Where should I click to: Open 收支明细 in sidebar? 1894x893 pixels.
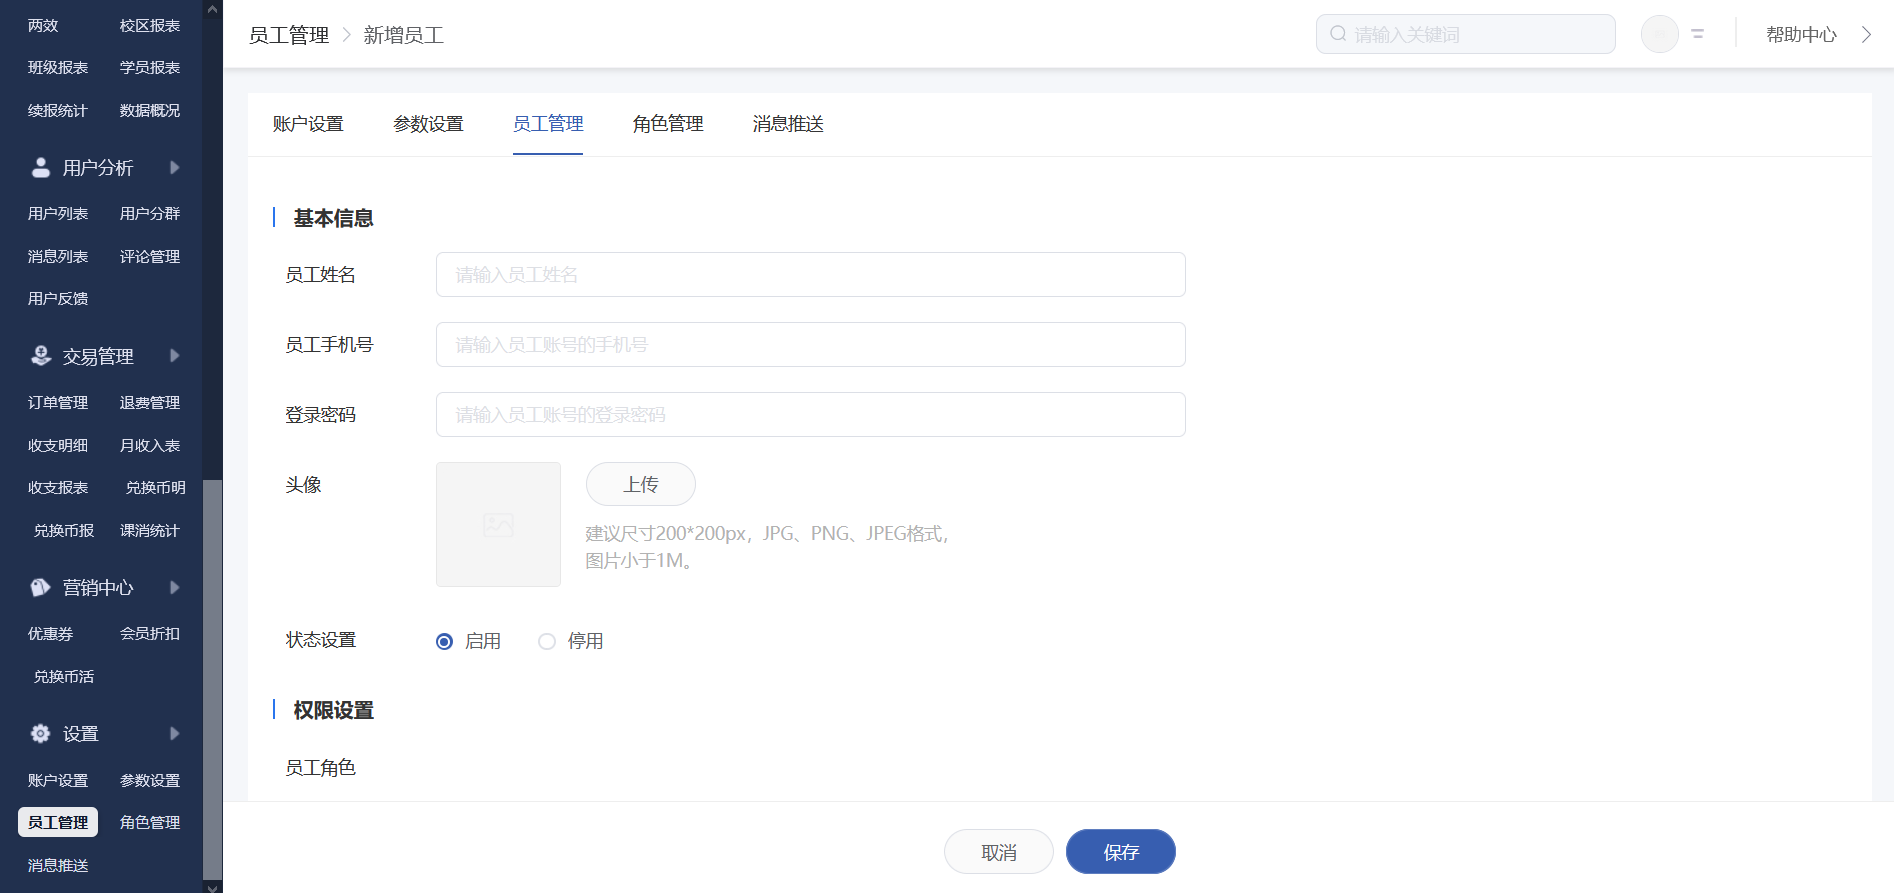(58, 445)
